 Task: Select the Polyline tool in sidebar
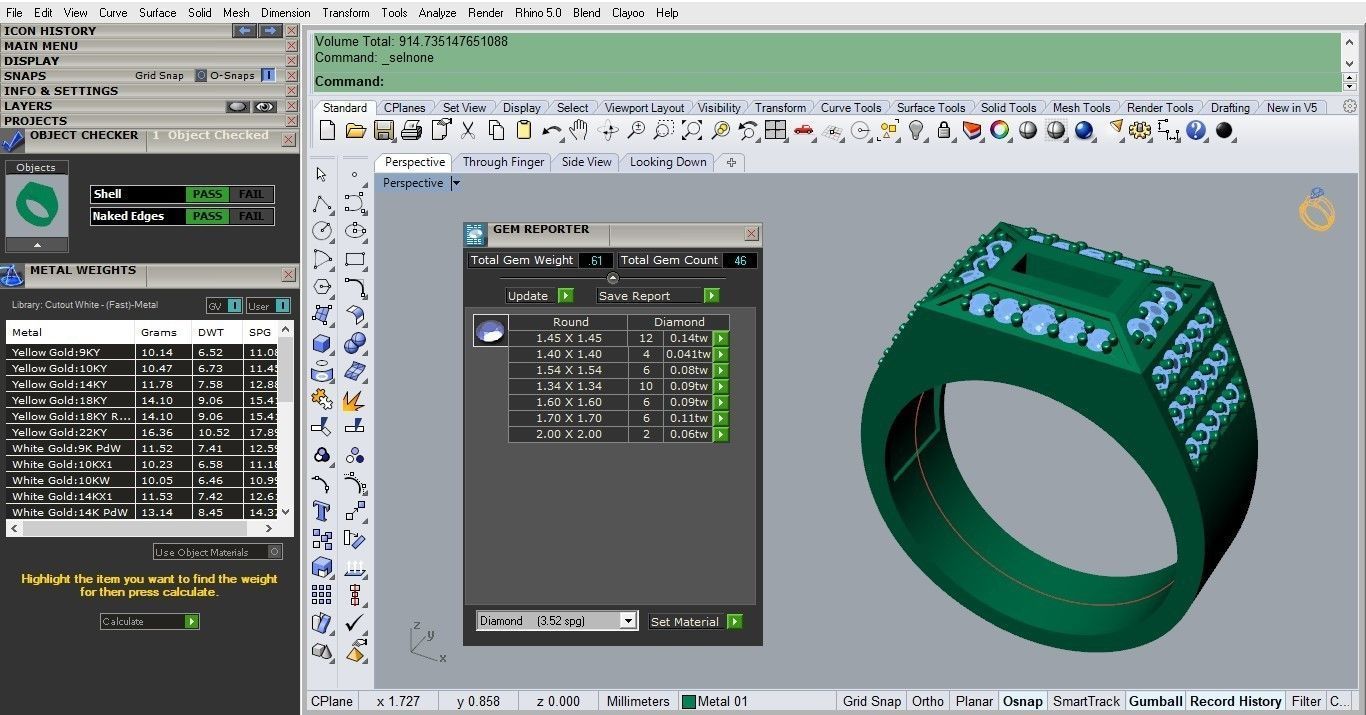(x=321, y=203)
